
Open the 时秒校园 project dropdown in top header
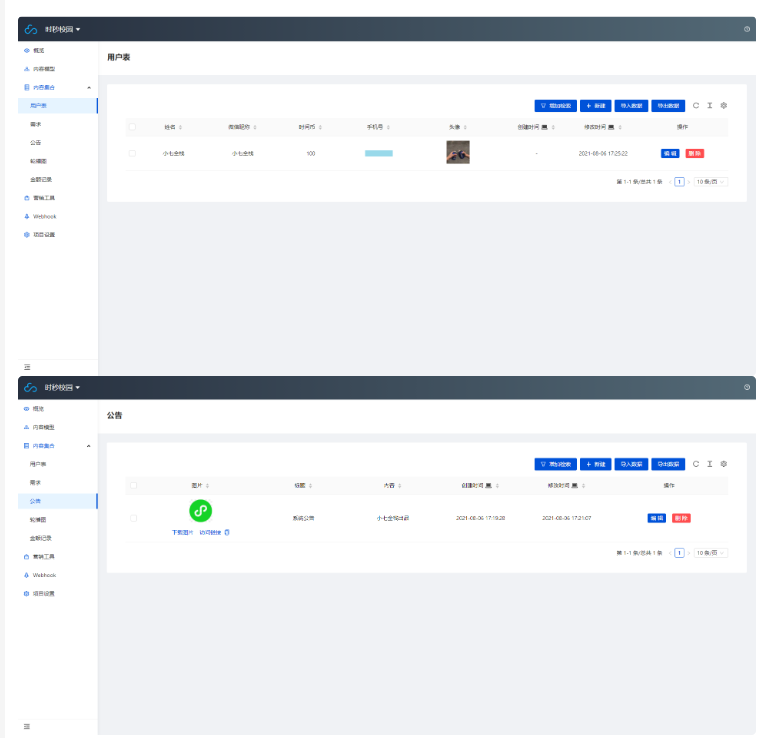click(62, 29)
